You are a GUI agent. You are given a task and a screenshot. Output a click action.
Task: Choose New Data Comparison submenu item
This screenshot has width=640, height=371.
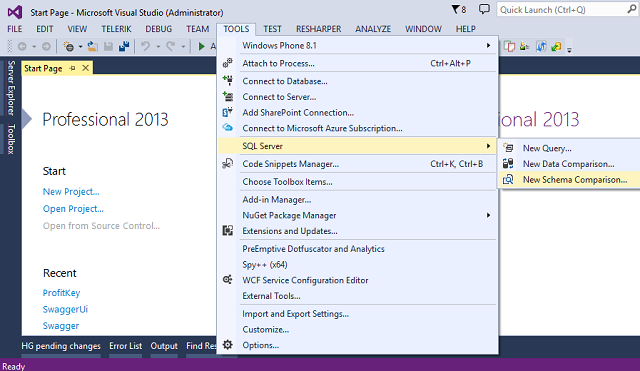click(x=569, y=164)
